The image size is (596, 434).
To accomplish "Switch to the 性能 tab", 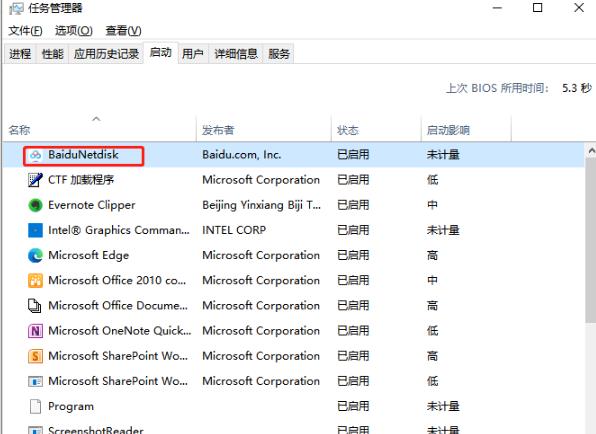I will pos(52,54).
